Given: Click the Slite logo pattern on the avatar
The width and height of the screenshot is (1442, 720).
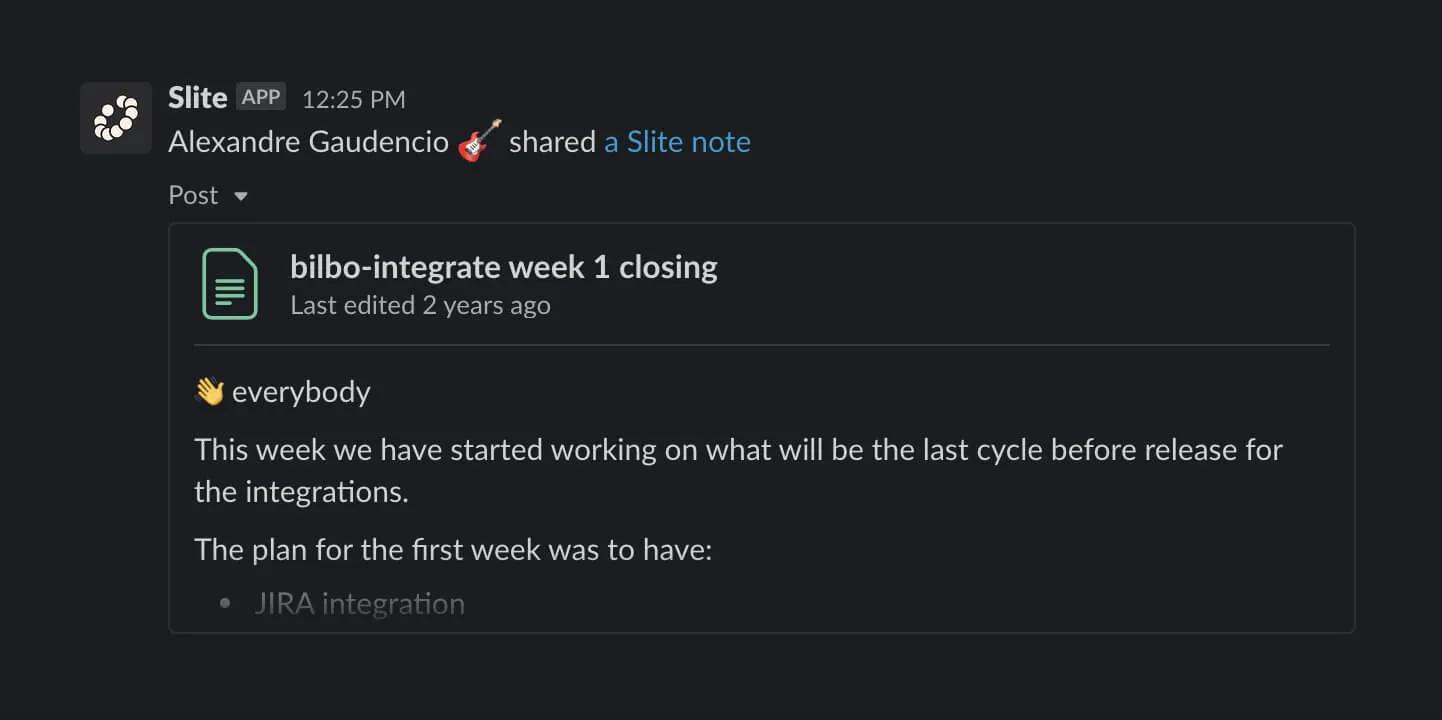Looking at the screenshot, I should click(x=115, y=117).
